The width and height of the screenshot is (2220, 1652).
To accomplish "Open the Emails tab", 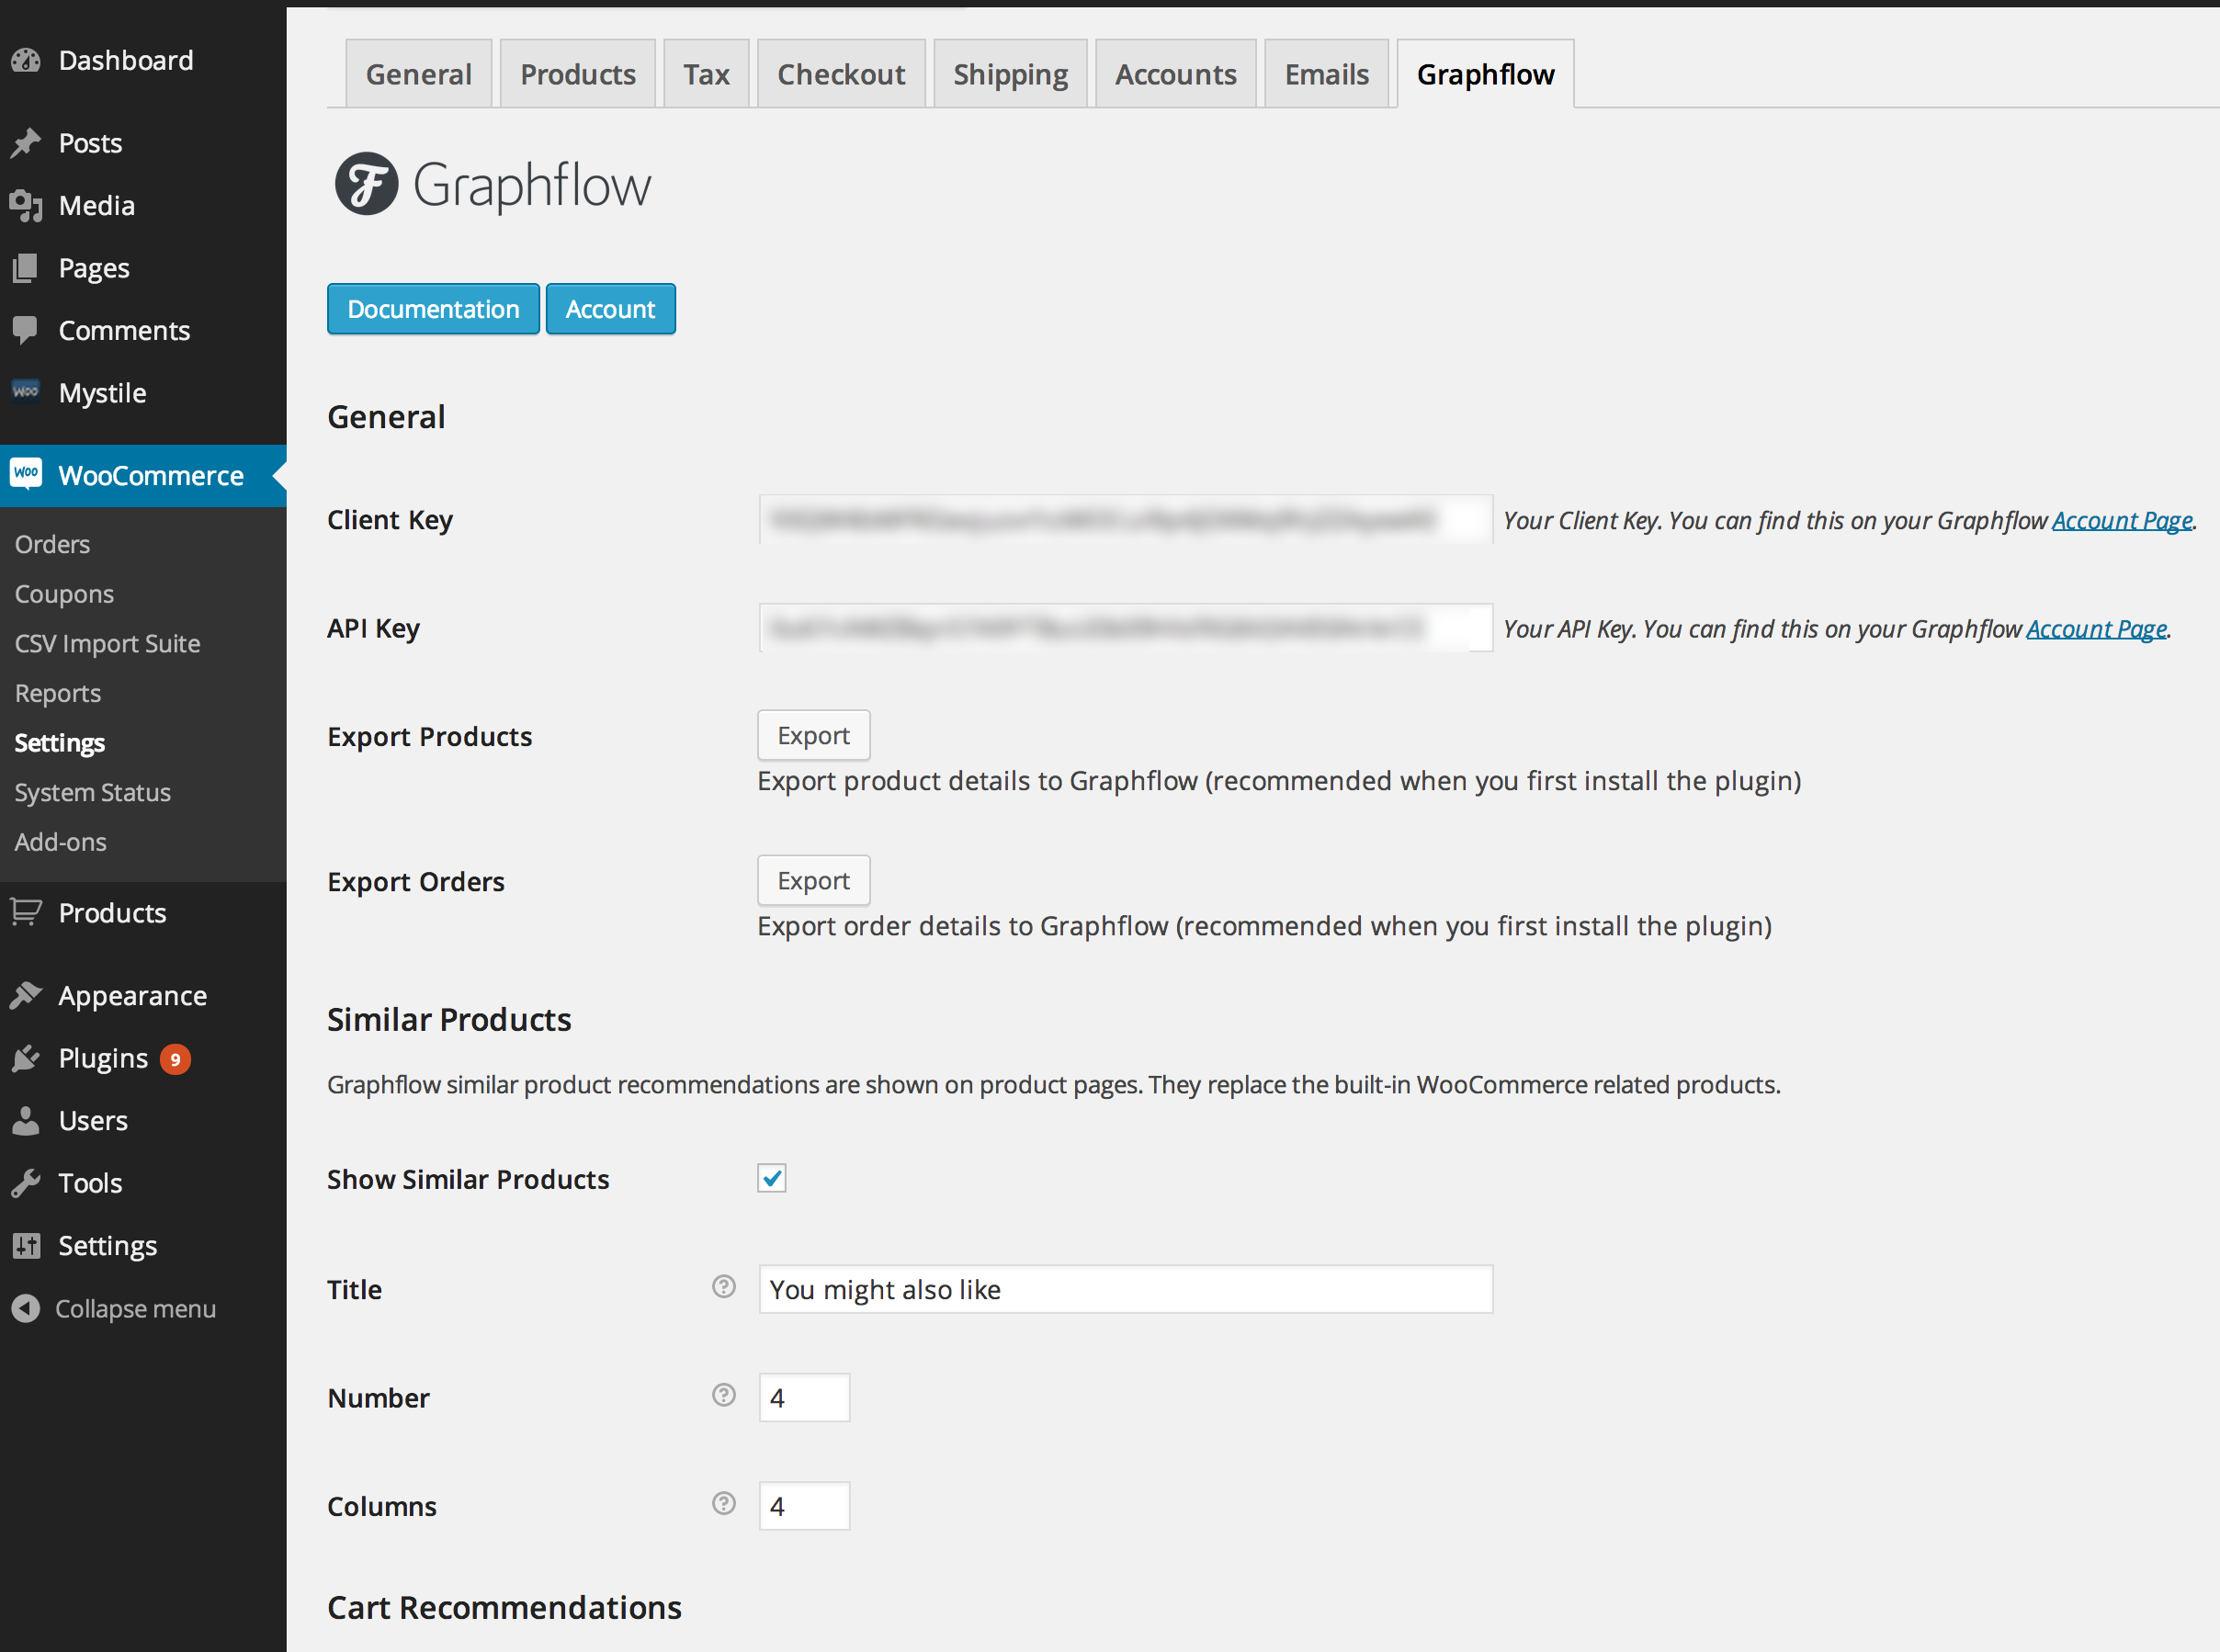I will click(x=1327, y=74).
